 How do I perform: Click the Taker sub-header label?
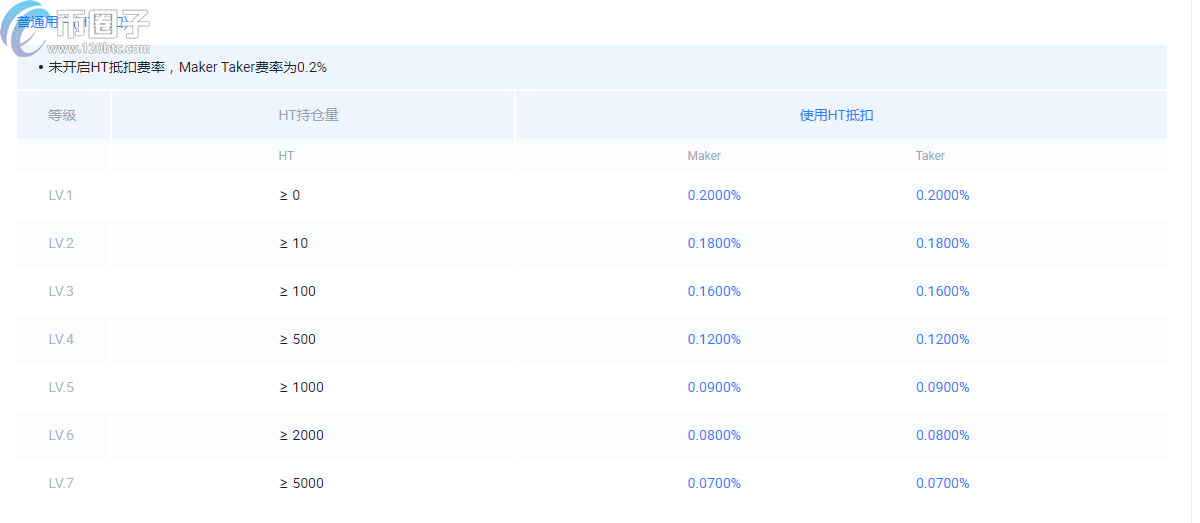point(930,156)
